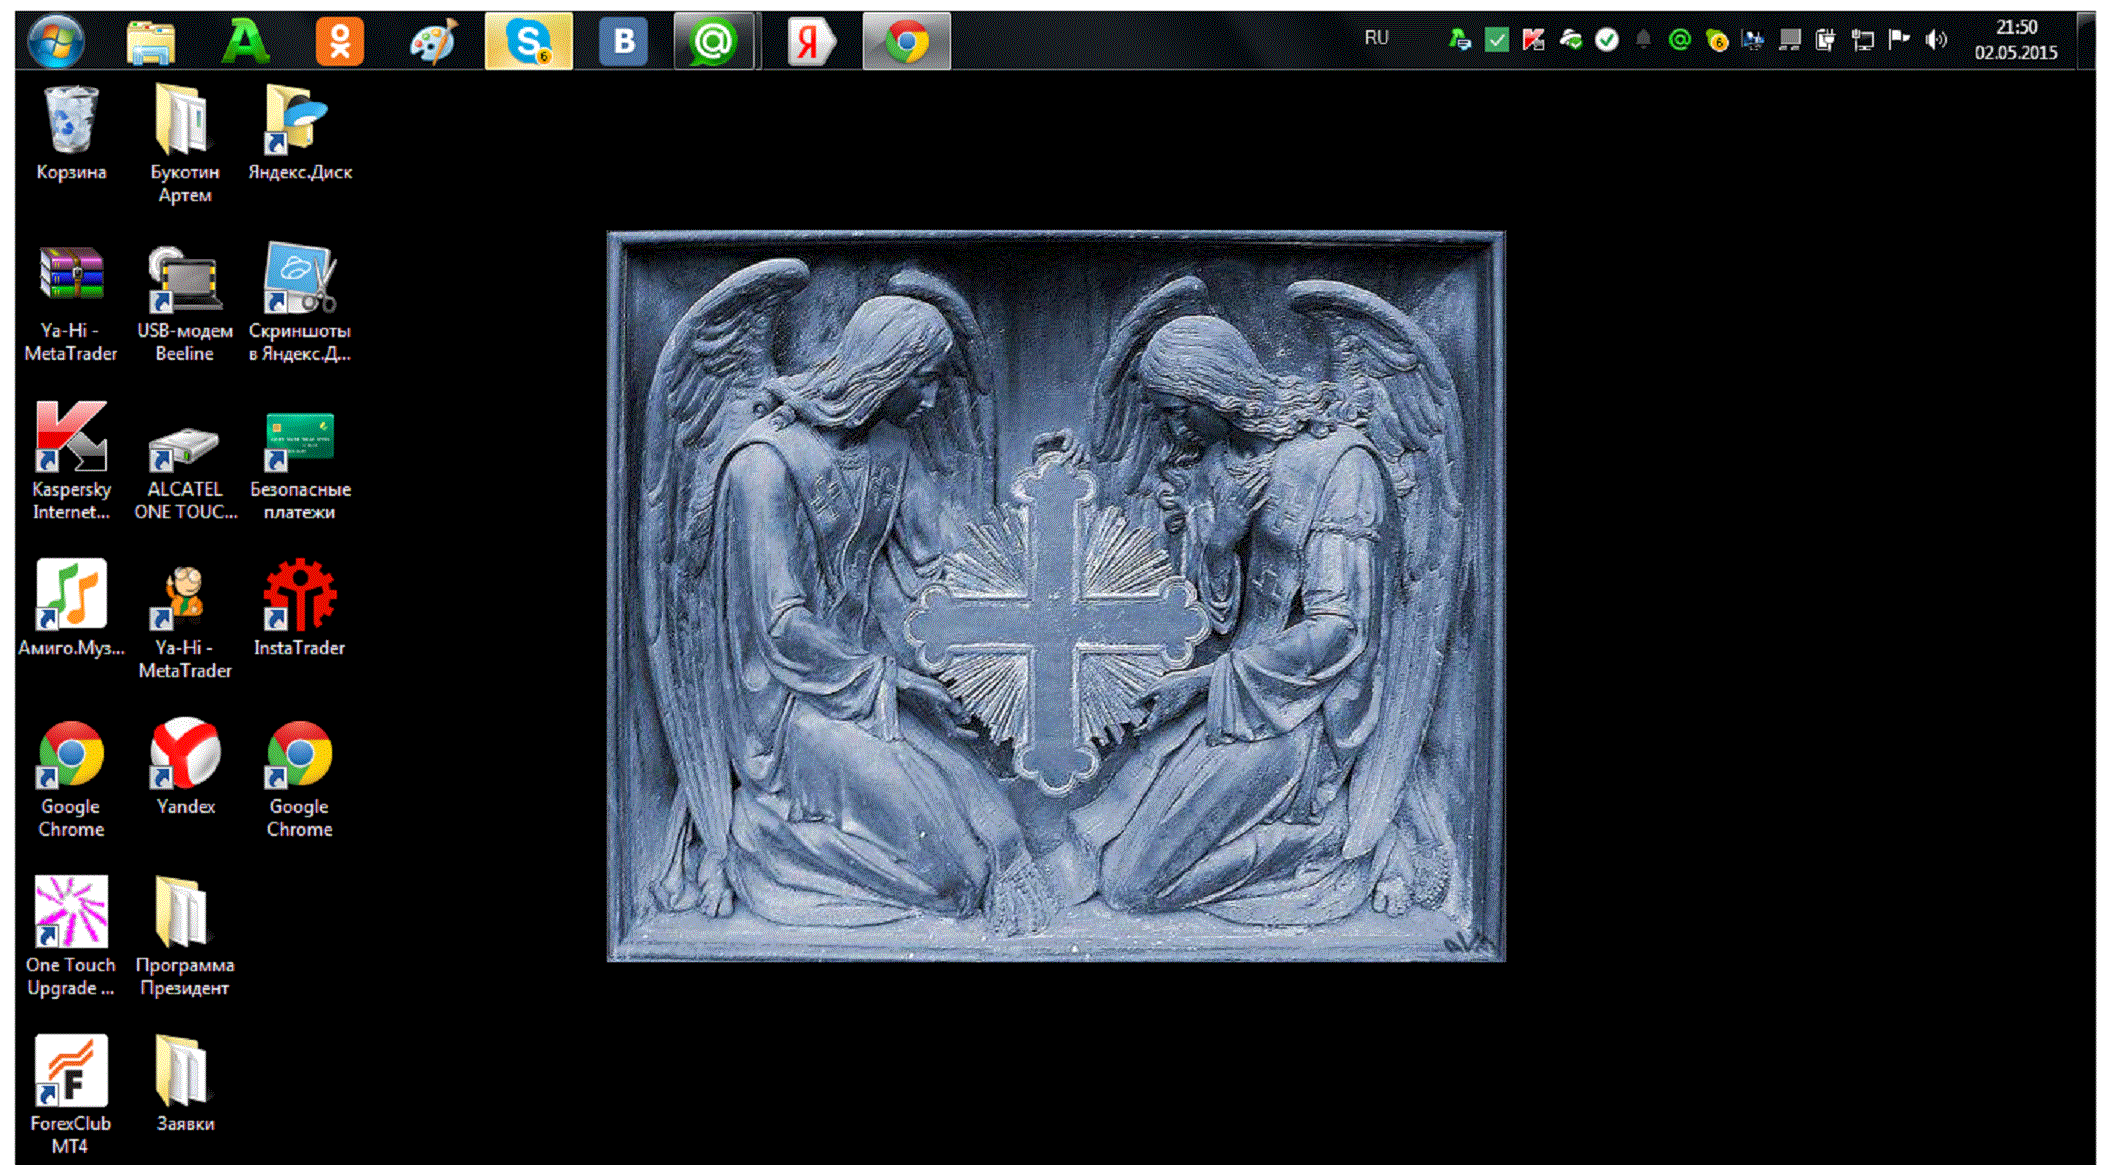Screen dimensions: 2104x1165
Task: Open the Google Chrome shortcut under InstaTrader
Action: coord(299,779)
